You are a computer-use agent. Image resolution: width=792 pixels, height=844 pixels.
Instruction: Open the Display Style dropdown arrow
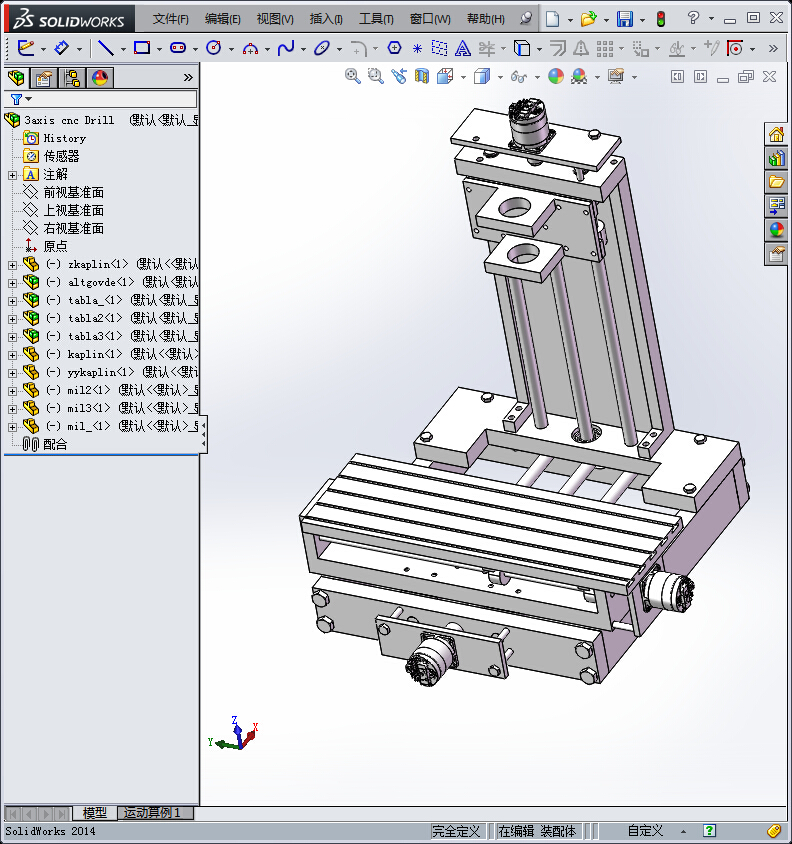[x=500, y=78]
